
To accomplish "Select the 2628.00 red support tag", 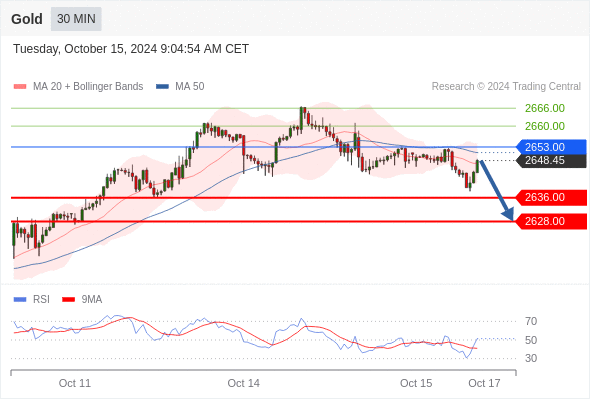I will point(552,221).
